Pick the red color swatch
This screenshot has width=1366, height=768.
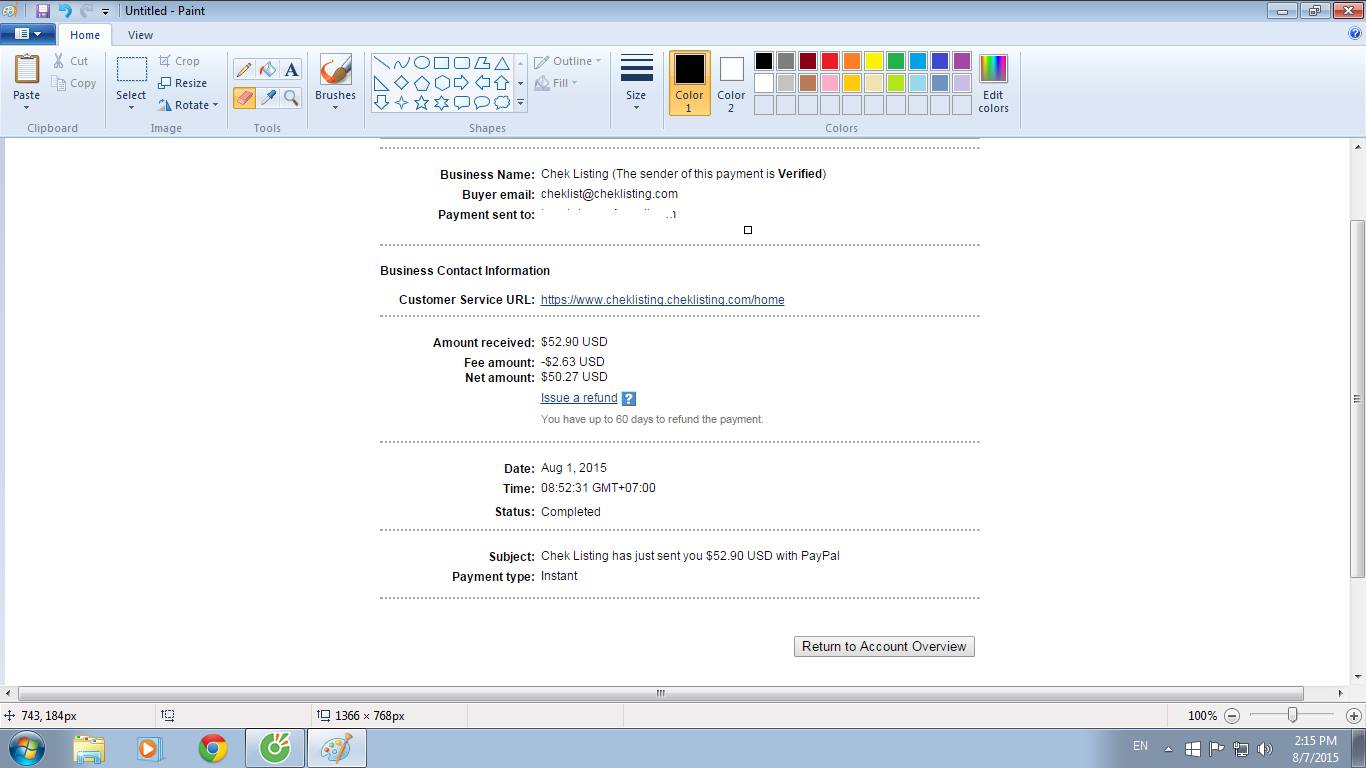[830, 61]
